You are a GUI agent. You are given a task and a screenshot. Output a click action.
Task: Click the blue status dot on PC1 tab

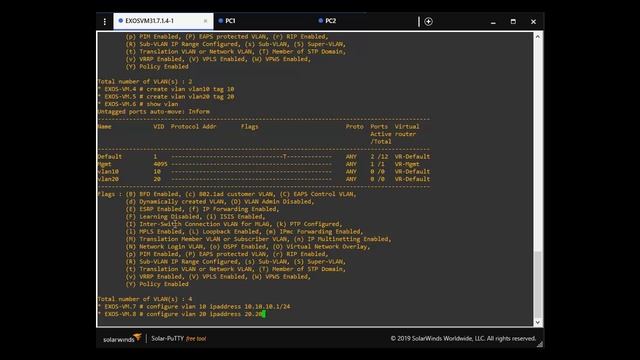[221, 20]
